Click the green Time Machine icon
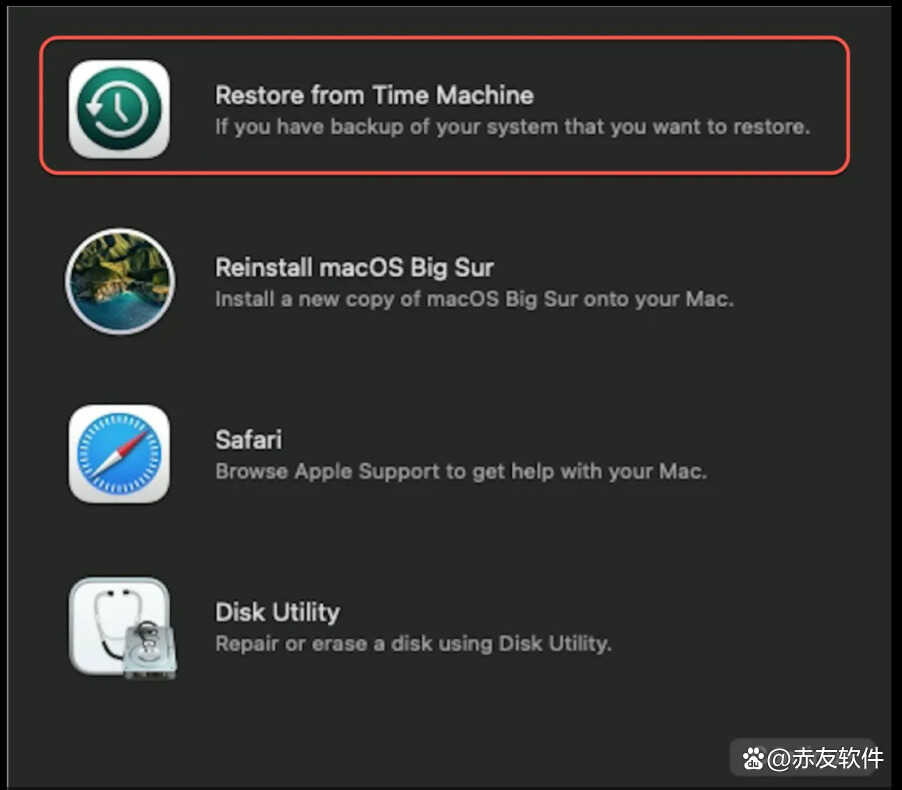The width and height of the screenshot is (902, 790). (x=119, y=109)
